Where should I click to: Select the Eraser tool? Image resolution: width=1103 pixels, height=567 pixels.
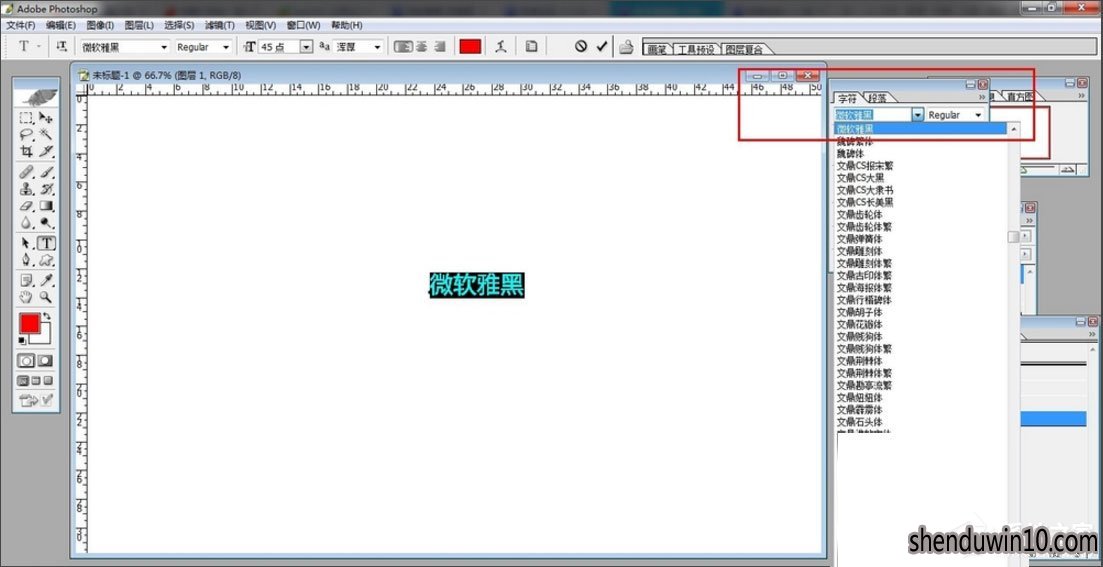(x=26, y=206)
